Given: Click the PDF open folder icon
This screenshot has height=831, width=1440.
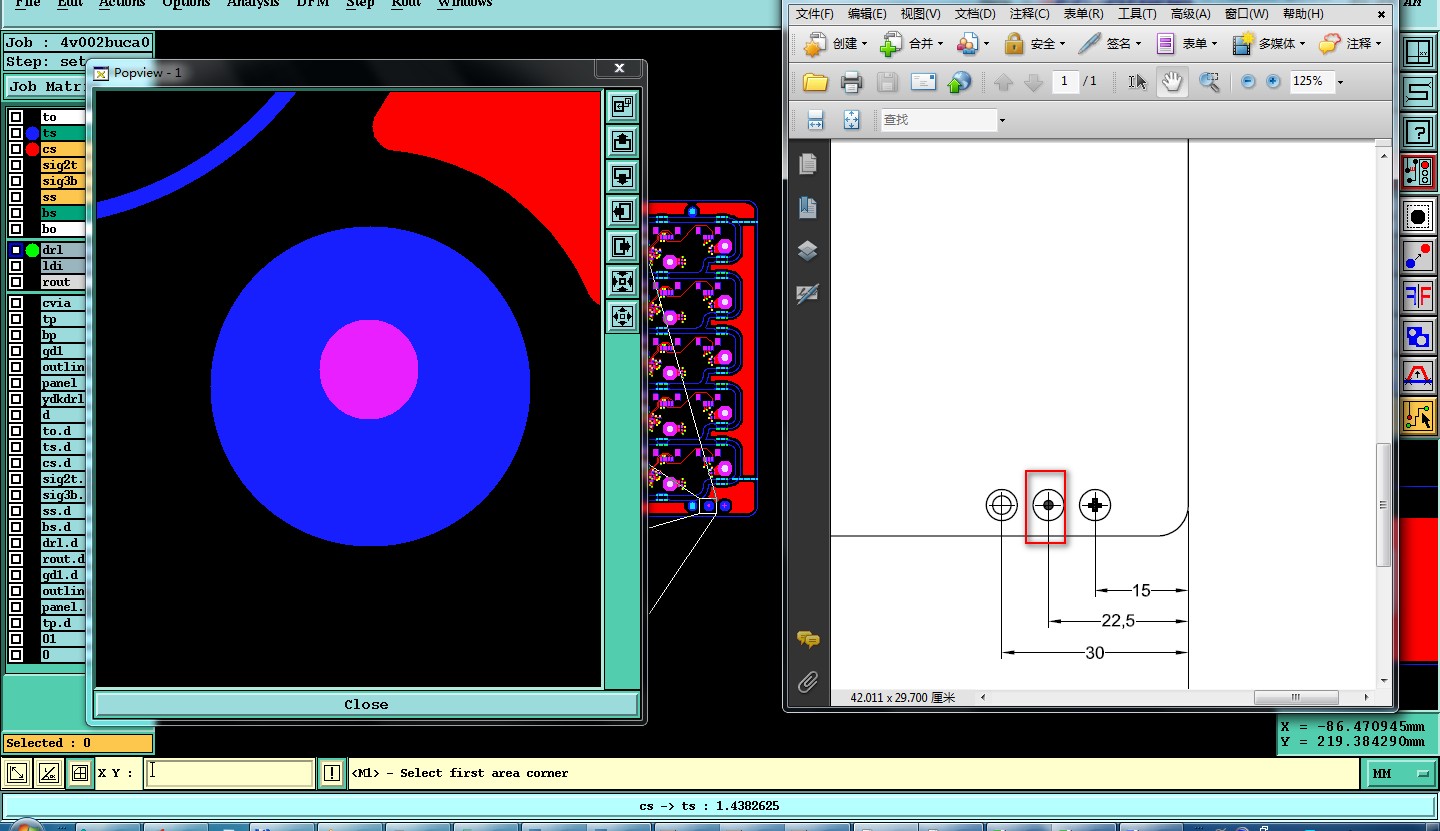Looking at the screenshot, I should click(815, 82).
